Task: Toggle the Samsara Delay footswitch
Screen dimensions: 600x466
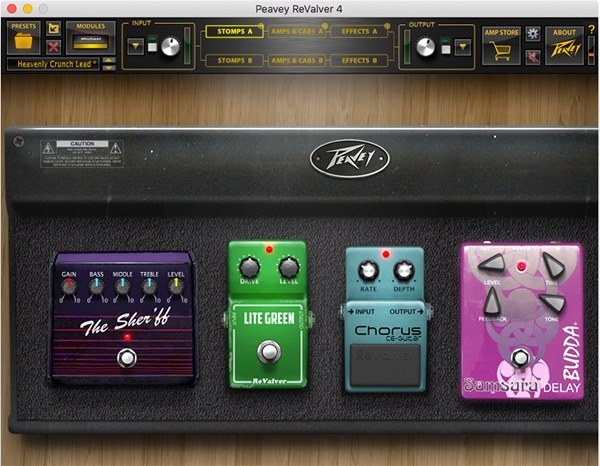Action: pos(520,358)
